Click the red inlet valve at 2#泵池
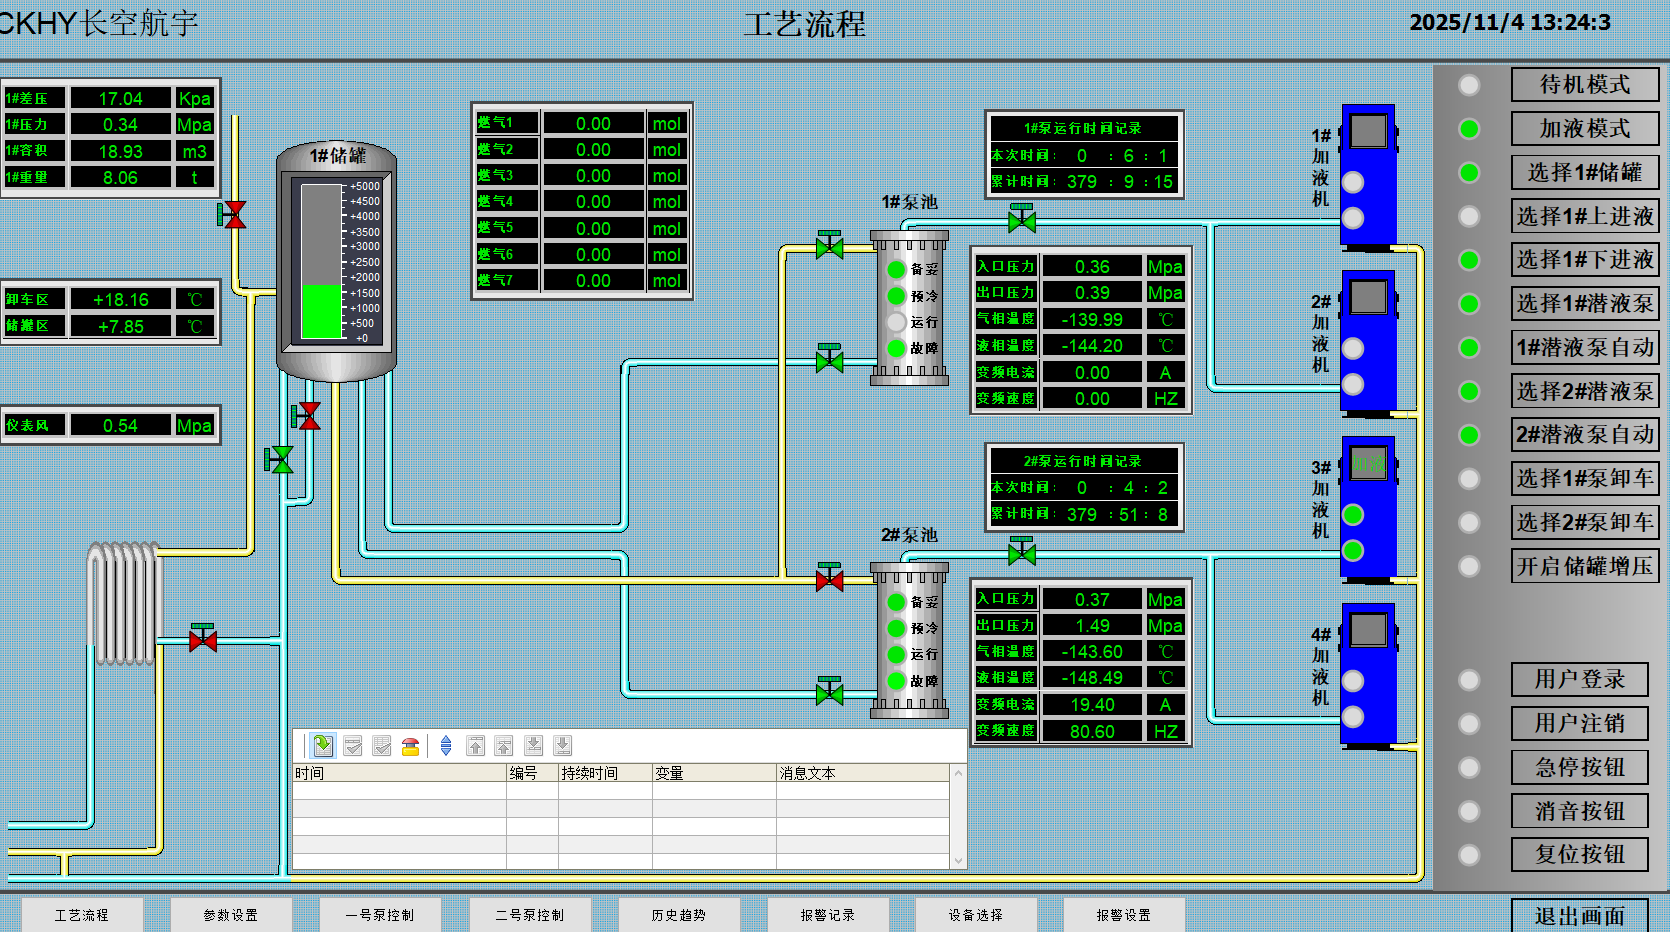The width and height of the screenshot is (1670, 932). tap(829, 579)
